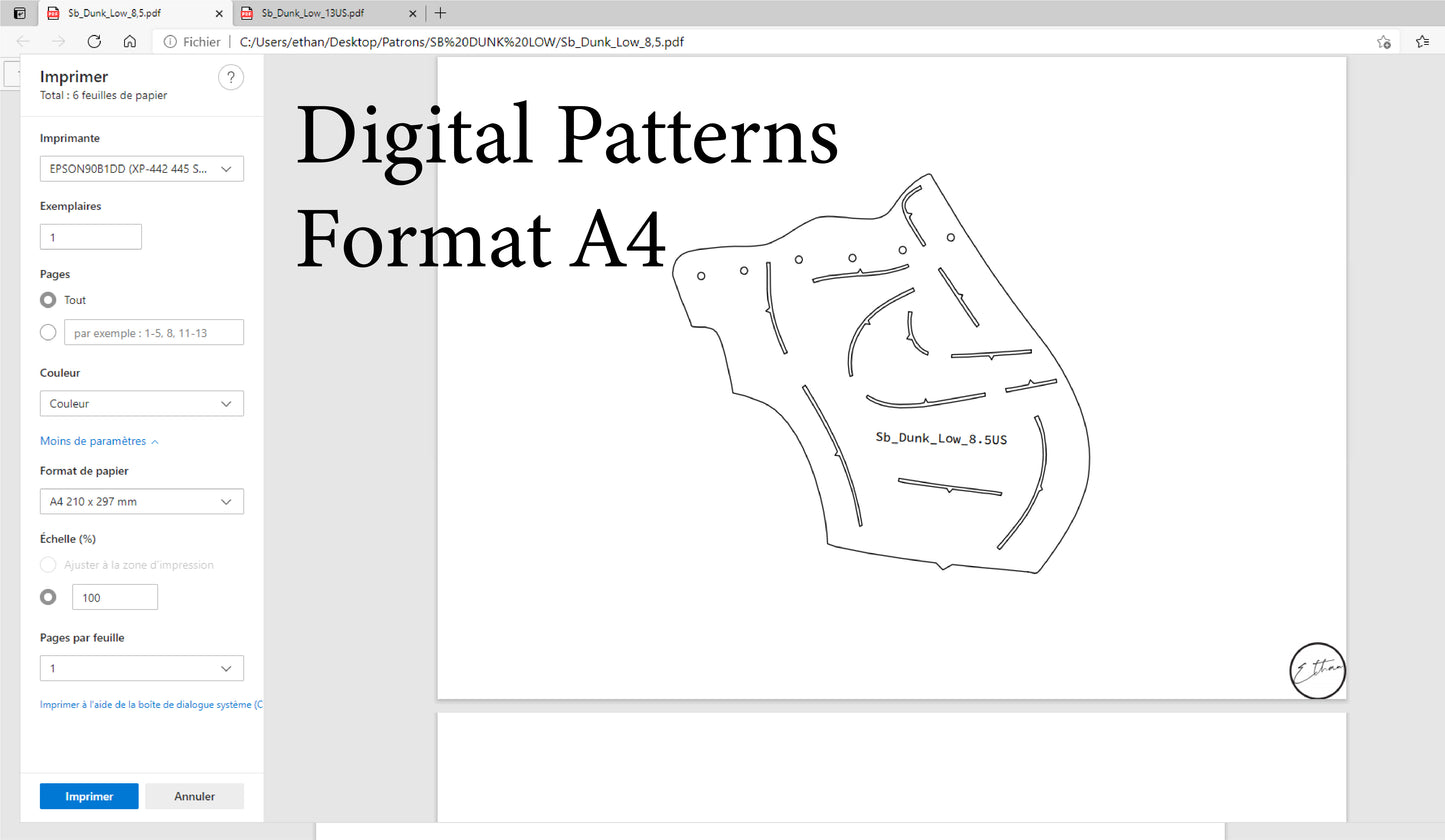Click the site info icon beside Fichier

pos(170,42)
